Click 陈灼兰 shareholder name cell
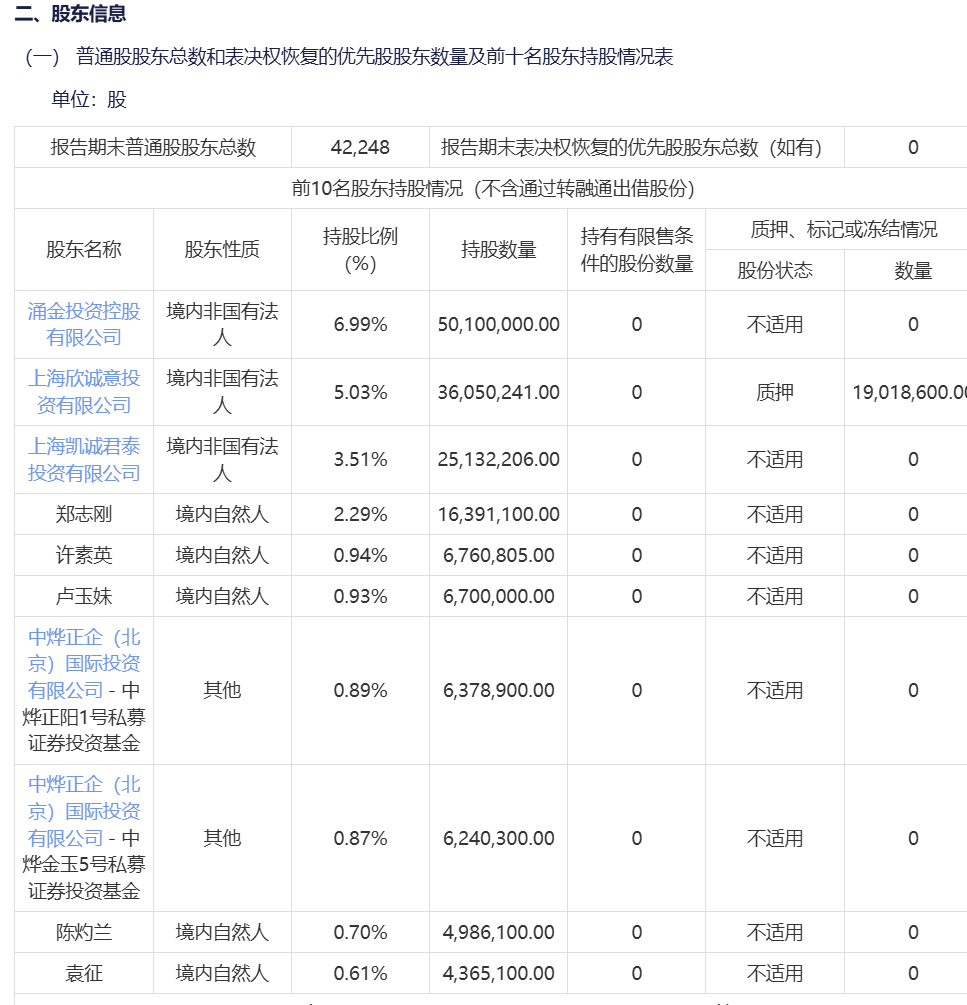 coord(84,932)
